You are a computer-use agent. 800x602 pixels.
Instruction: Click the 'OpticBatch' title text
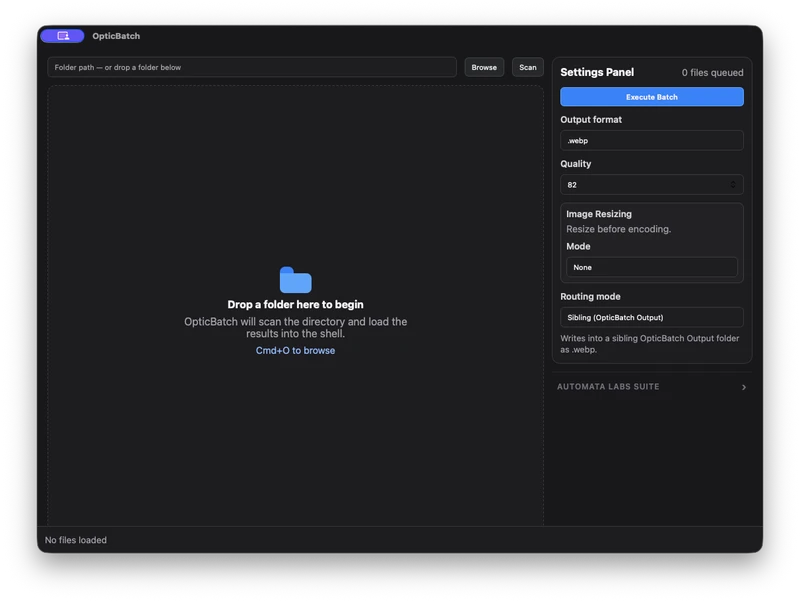coord(116,36)
